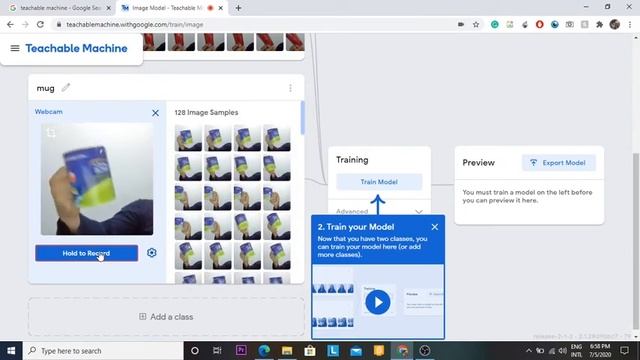Click the camera permission icon in address bar
This screenshot has width=640, height=360.
(461, 24)
